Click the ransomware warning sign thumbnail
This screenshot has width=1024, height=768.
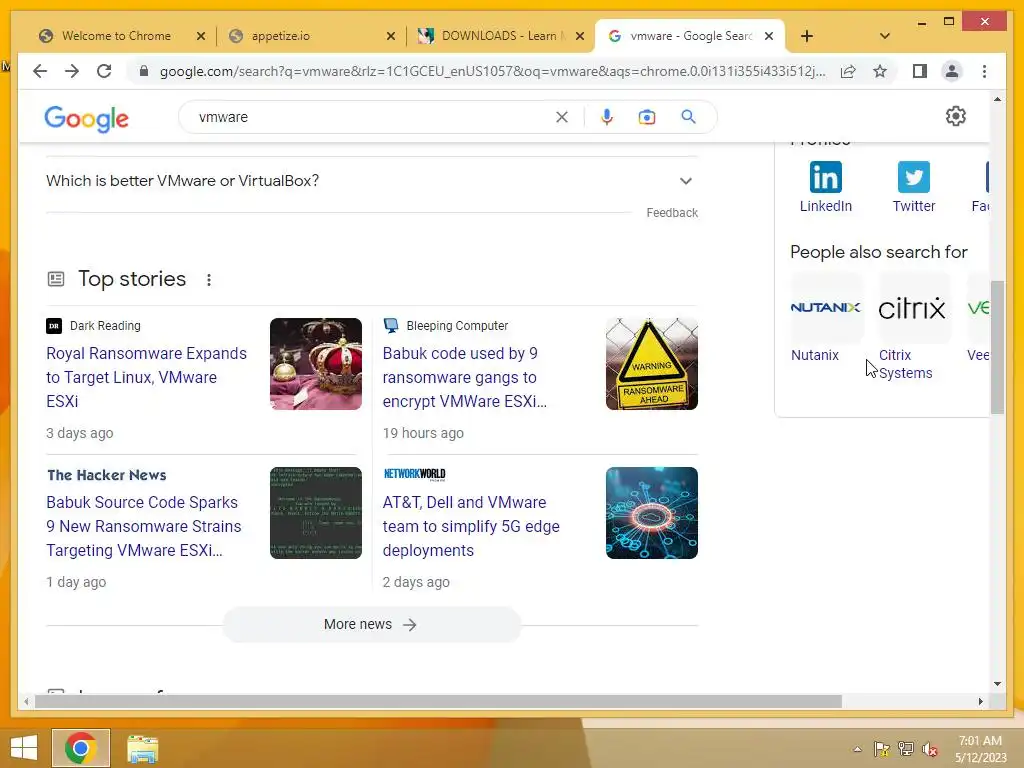point(652,364)
